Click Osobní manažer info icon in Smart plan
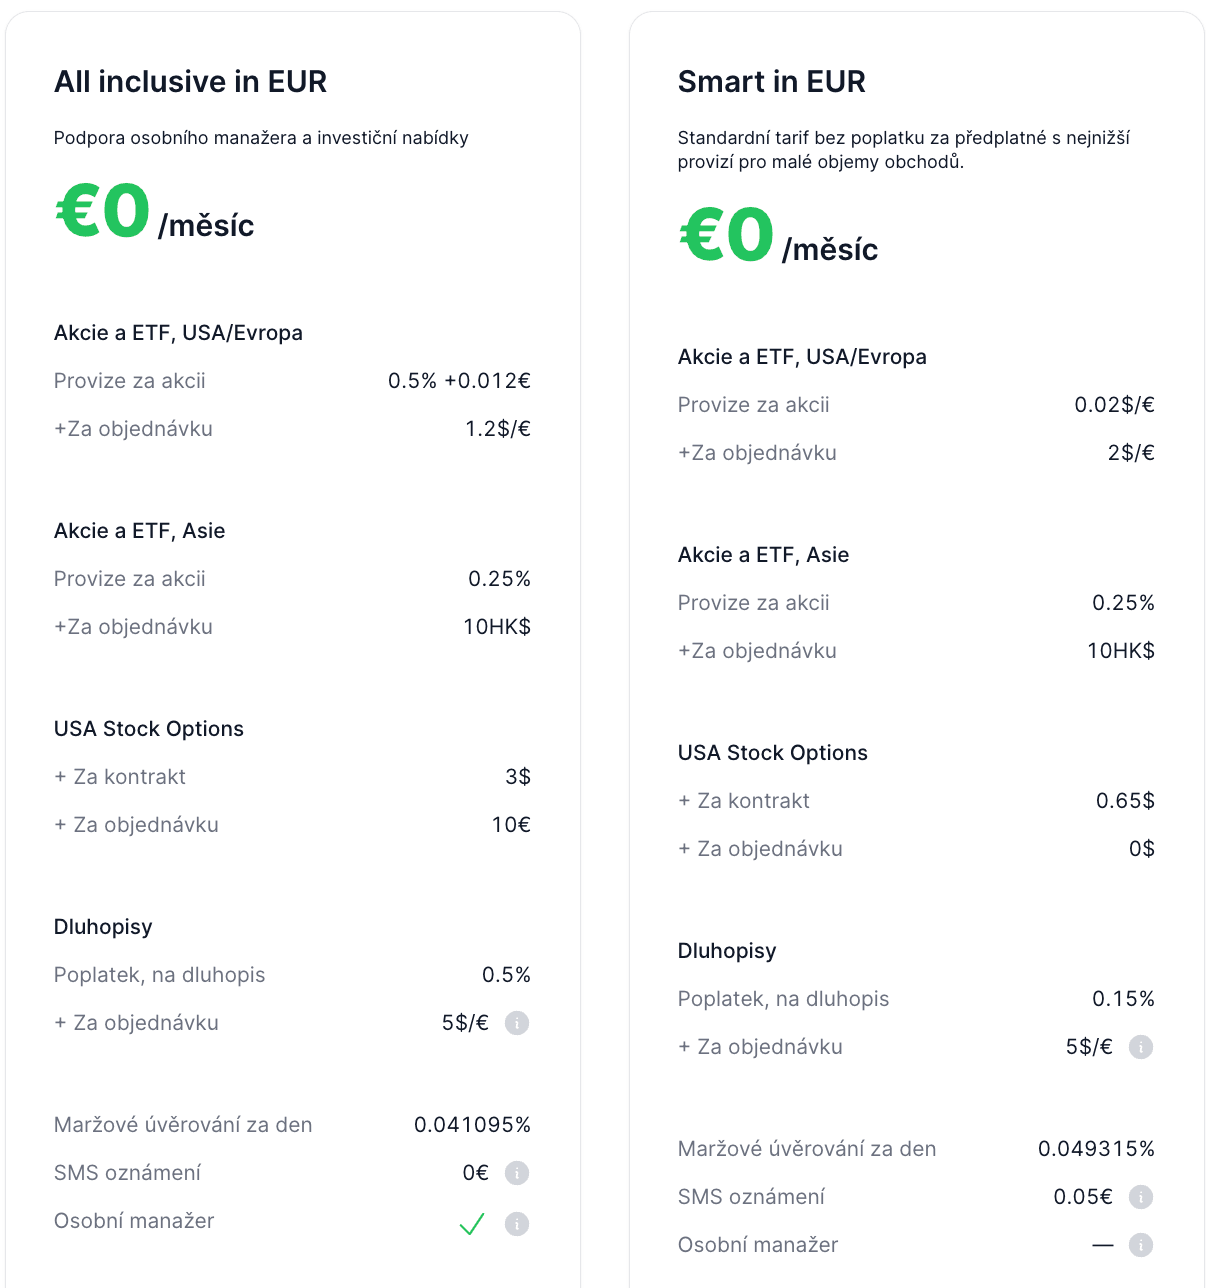 [1140, 1245]
